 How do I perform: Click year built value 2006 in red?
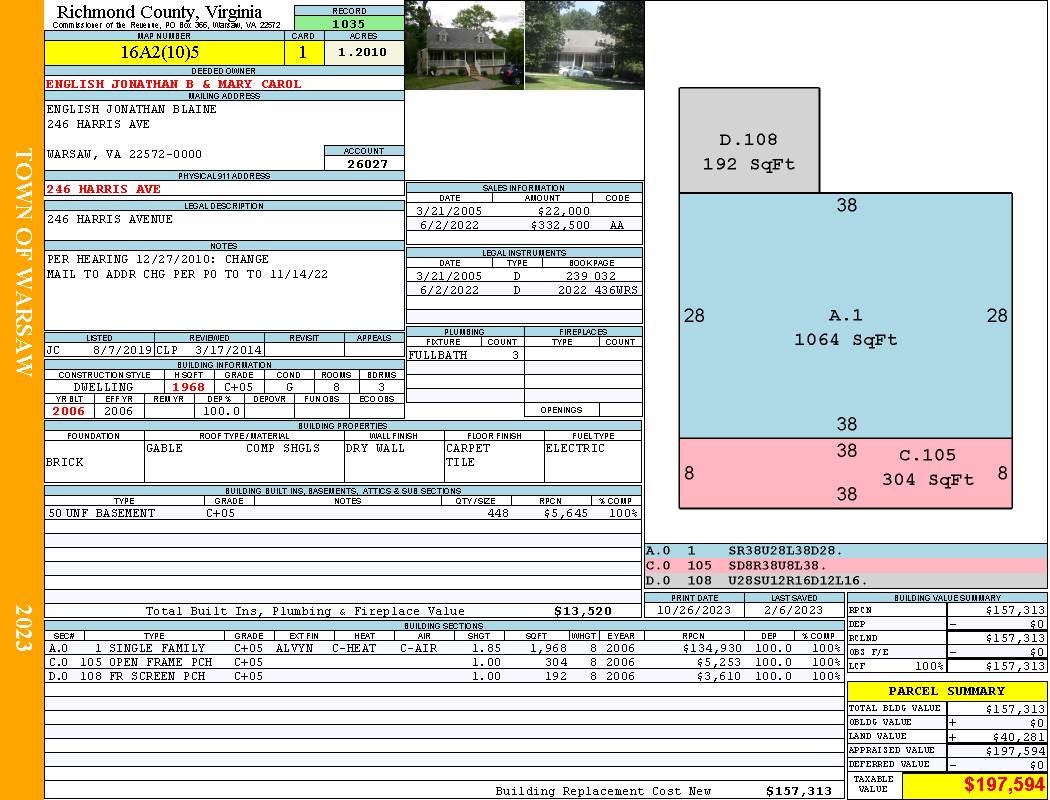(x=68, y=411)
